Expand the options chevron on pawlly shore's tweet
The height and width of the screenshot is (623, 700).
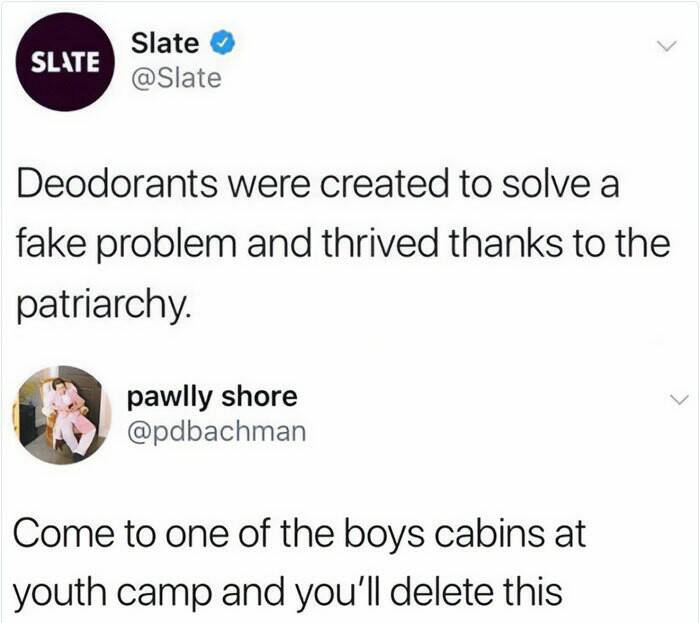click(x=679, y=399)
